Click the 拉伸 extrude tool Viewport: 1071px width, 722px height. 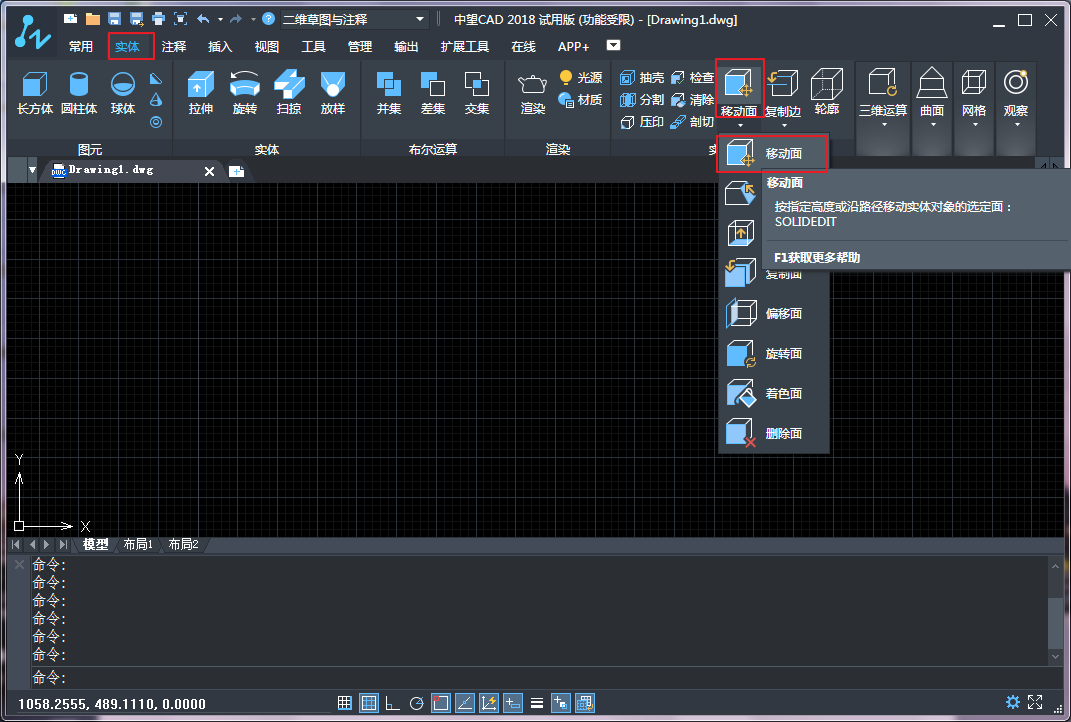pyautogui.click(x=201, y=95)
